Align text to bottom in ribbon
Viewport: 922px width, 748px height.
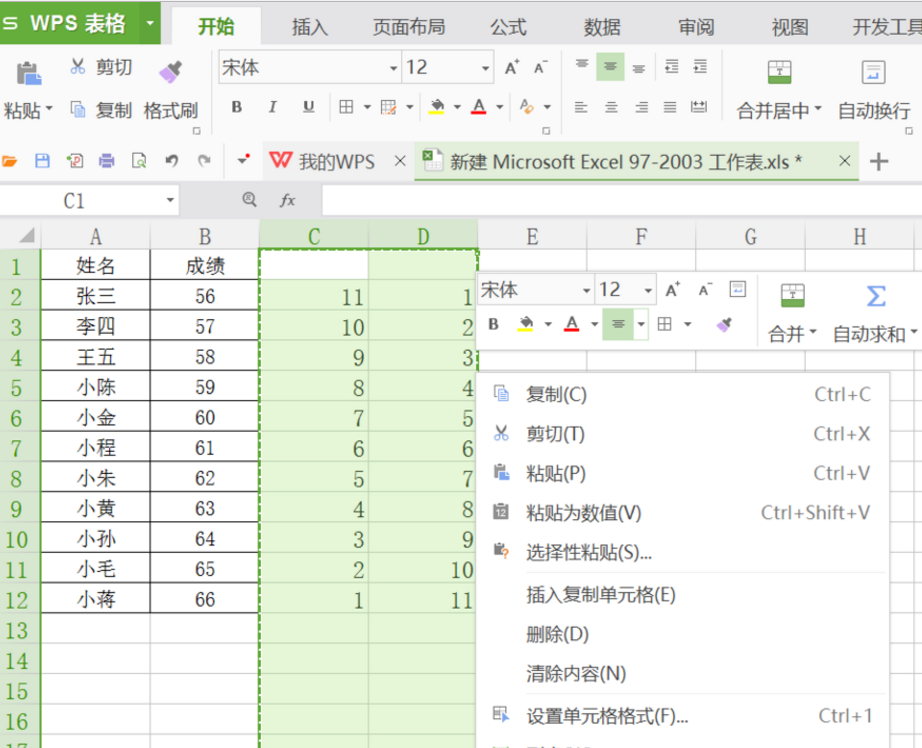click(x=639, y=66)
